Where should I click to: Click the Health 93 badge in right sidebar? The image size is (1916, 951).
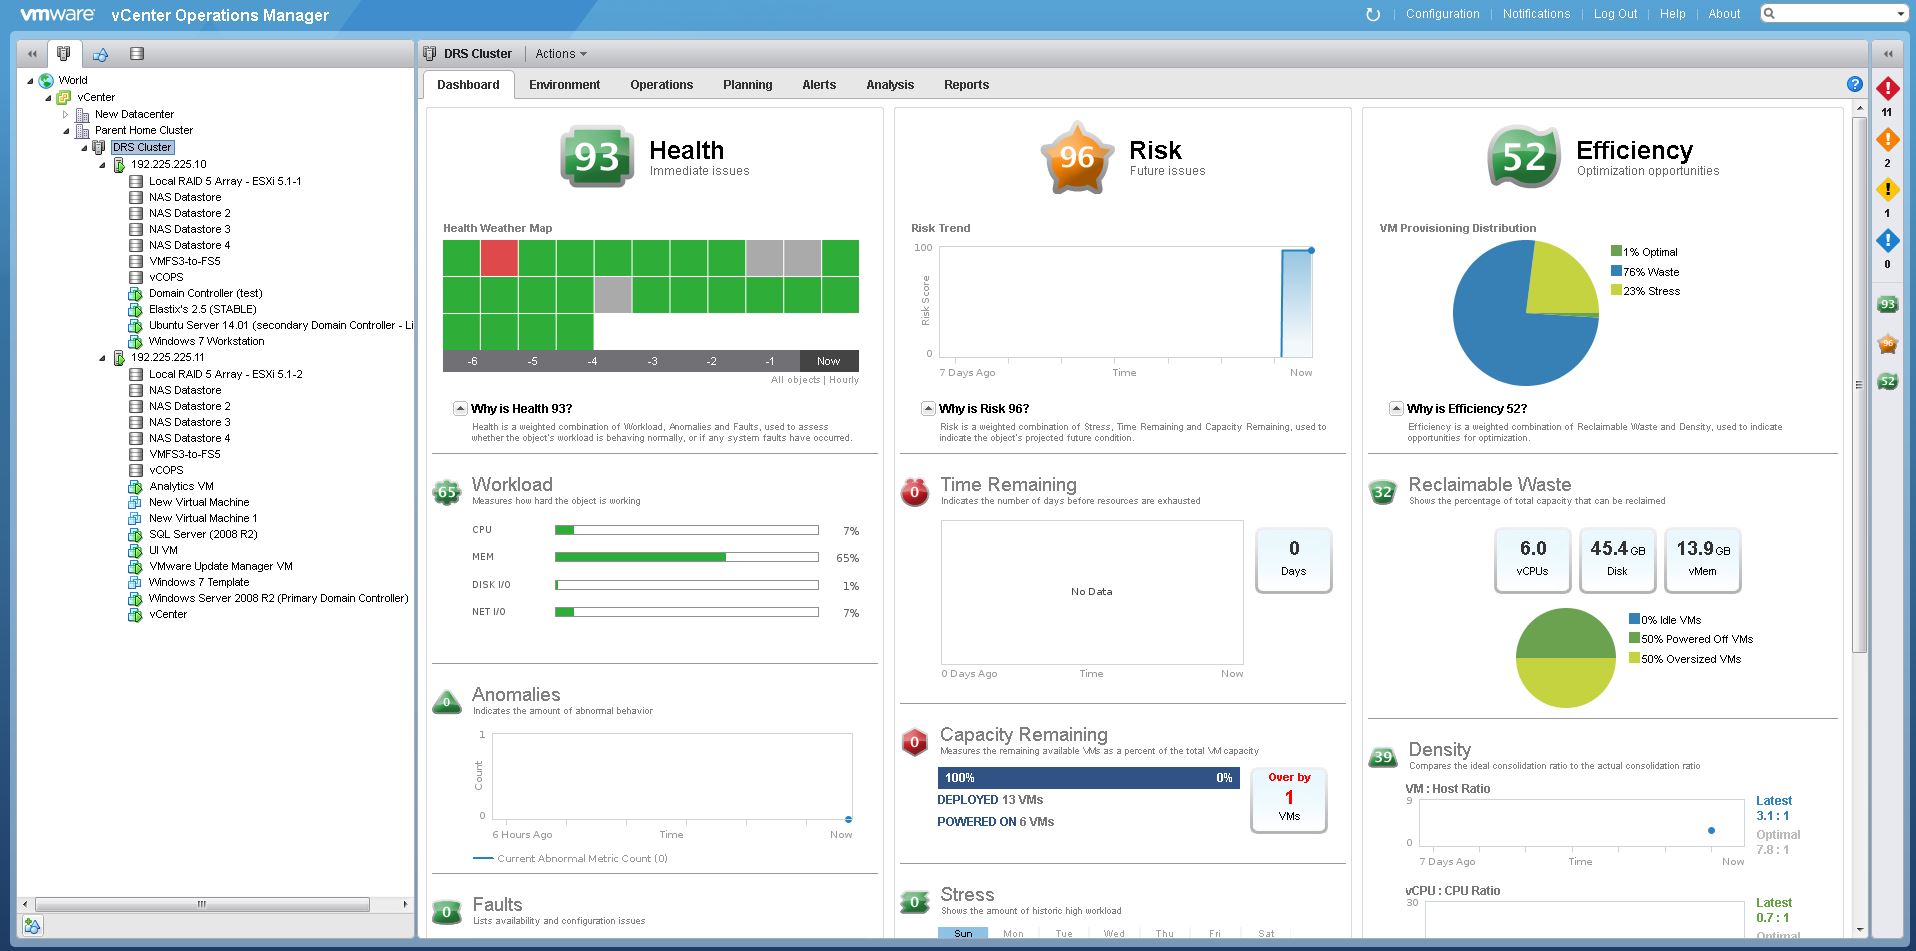click(x=1887, y=304)
